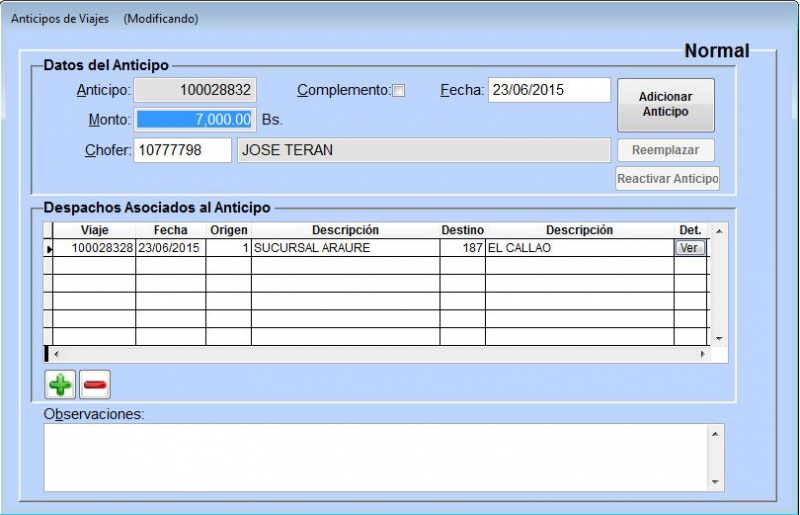Toggle the Complemento checkbox
This screenshot has width=800, height=515.
point(399,91)
